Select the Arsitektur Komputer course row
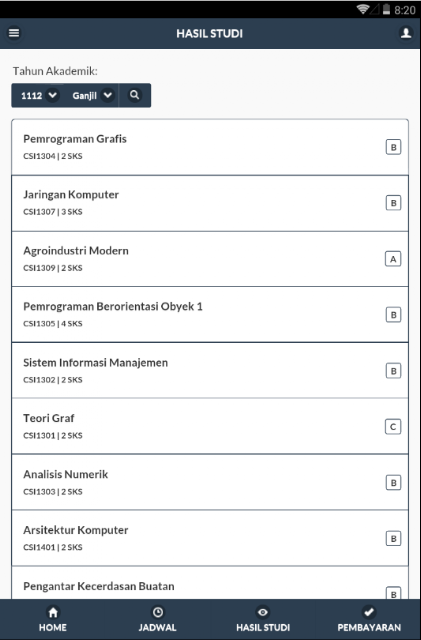Screen dimensions: 421x640 pyautogui.click(x=210, y=538)
